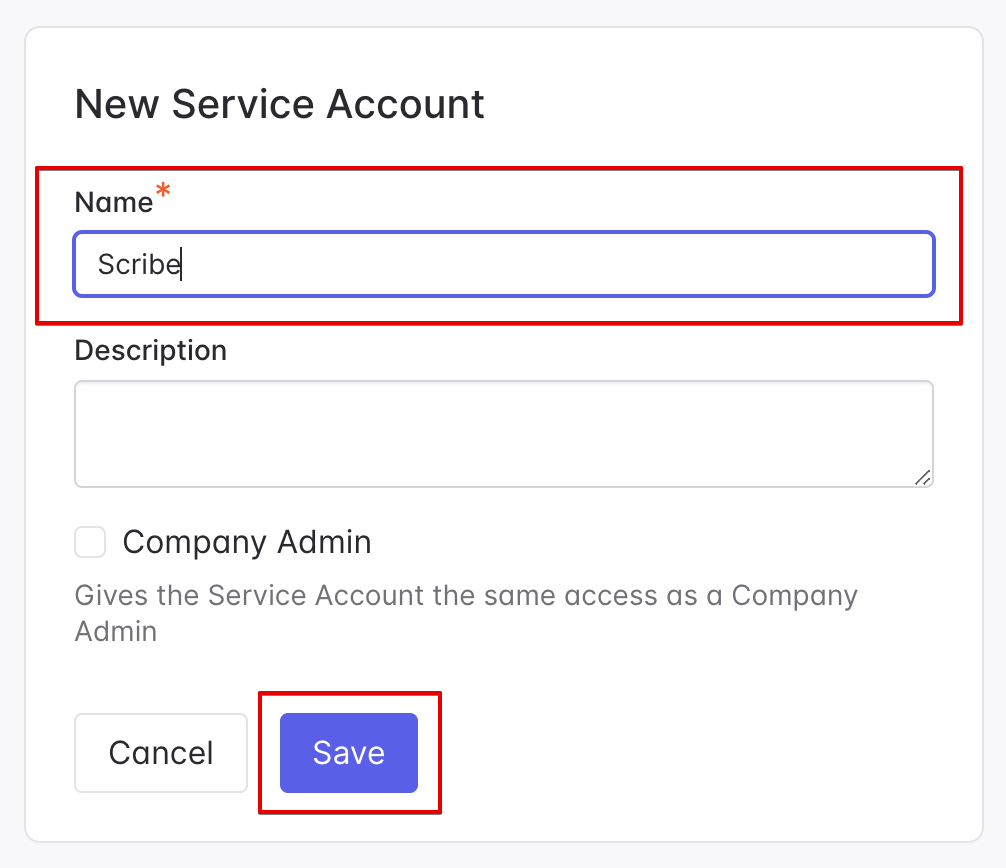This screenshot has width=1006, height=868.
Task: Click the word "New" in the dialog title
Action: pyautogui.click(x=117, y=105)
